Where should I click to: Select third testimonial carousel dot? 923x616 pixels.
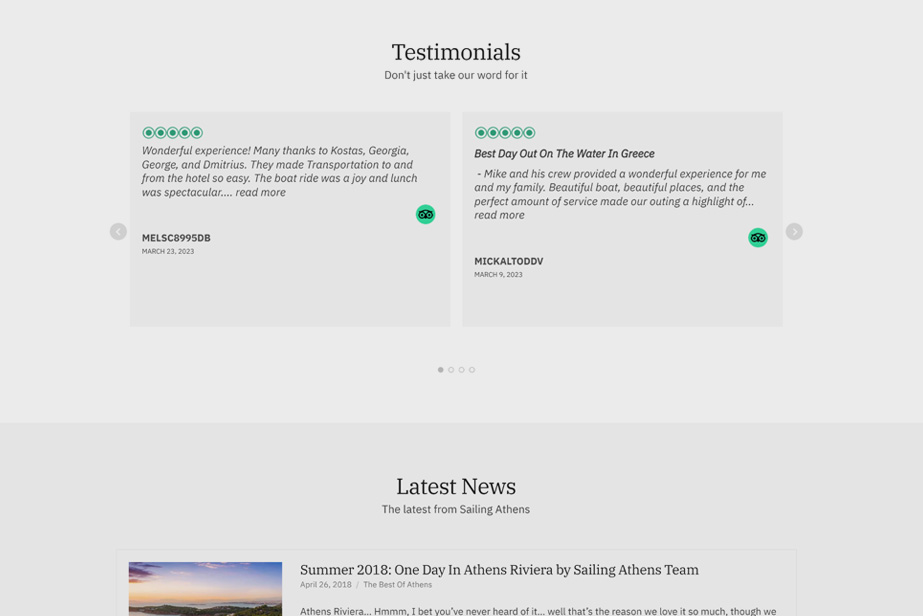pos(462,370)
